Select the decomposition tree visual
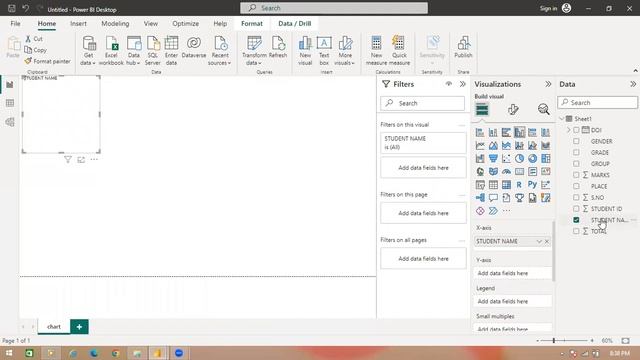This screenshot has width=640, height=360. (x=480, y=198)
